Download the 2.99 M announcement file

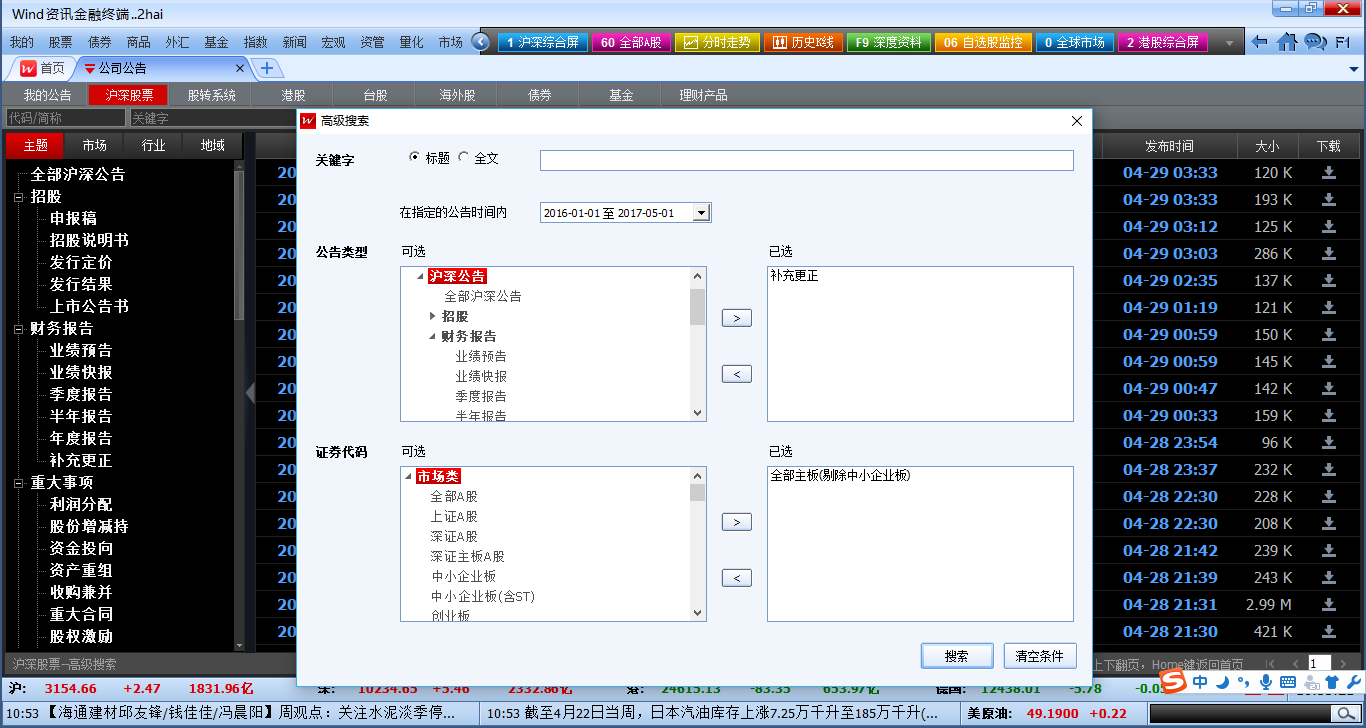[x=1329, y=604]
